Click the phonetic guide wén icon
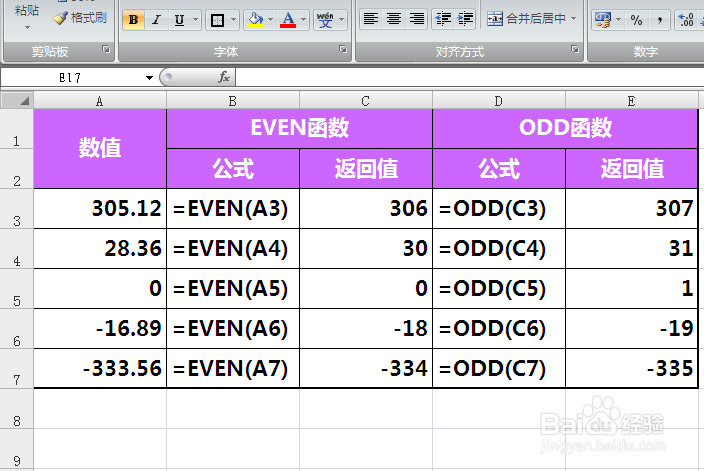Viewport: 704px width, 471px height. click(x=325, y=20)
